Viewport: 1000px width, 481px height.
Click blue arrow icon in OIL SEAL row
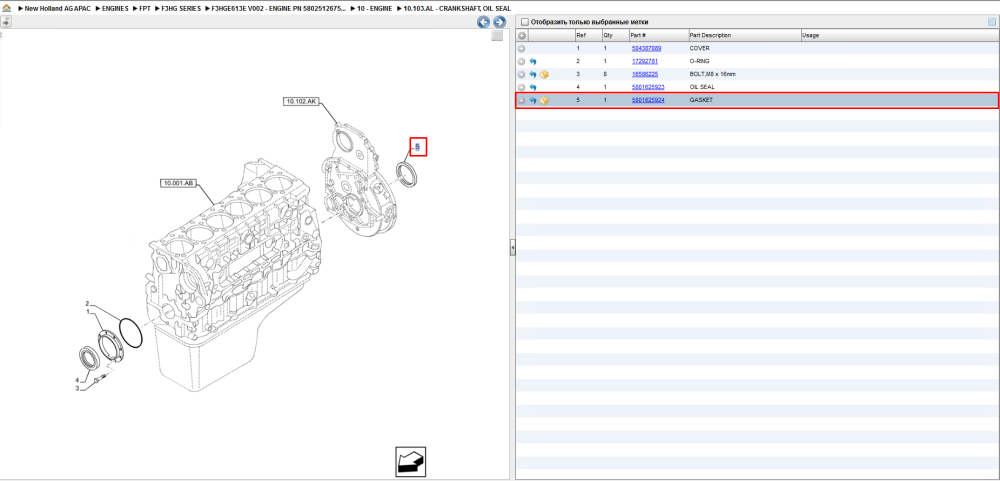pos(533,87)
